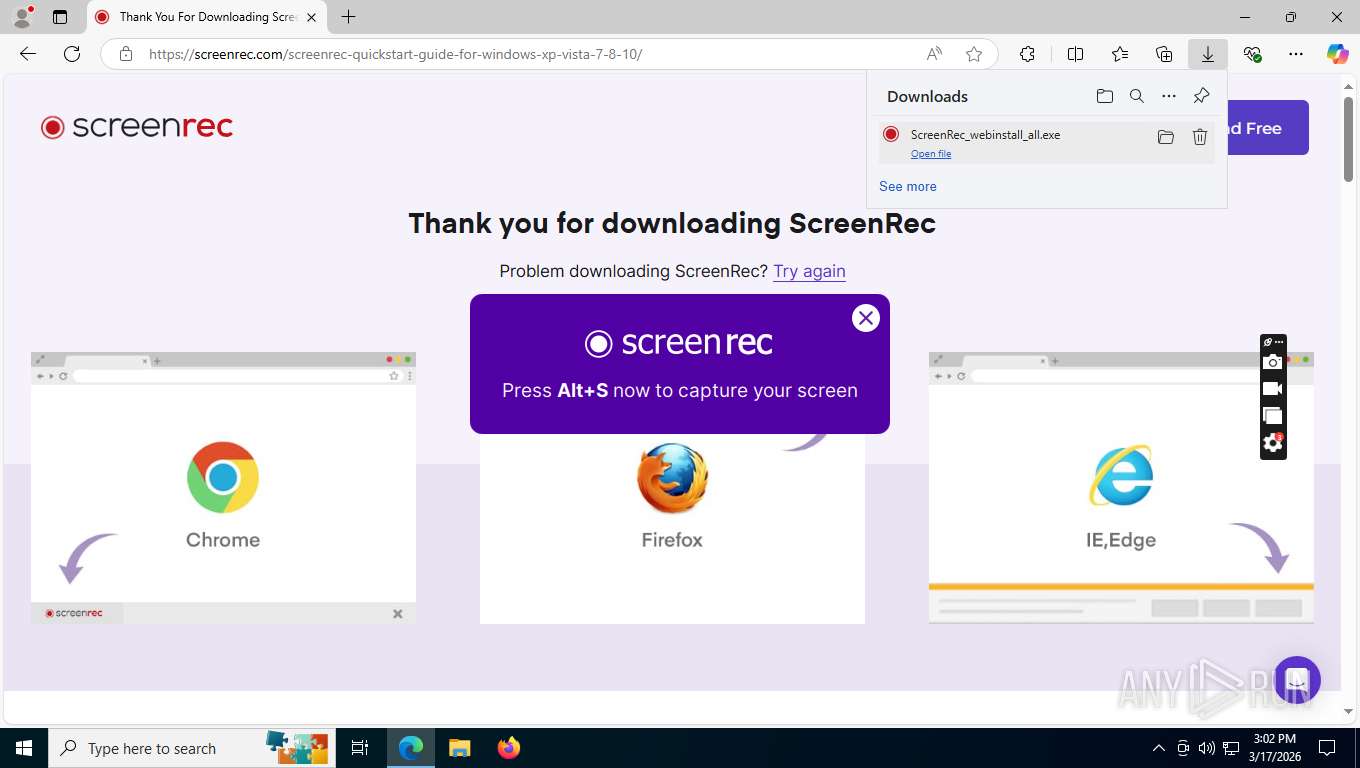Viewport: 1360px width, 768px height.
Task: Click the Chrome instructions thumbnail
Action: point(223,488)
